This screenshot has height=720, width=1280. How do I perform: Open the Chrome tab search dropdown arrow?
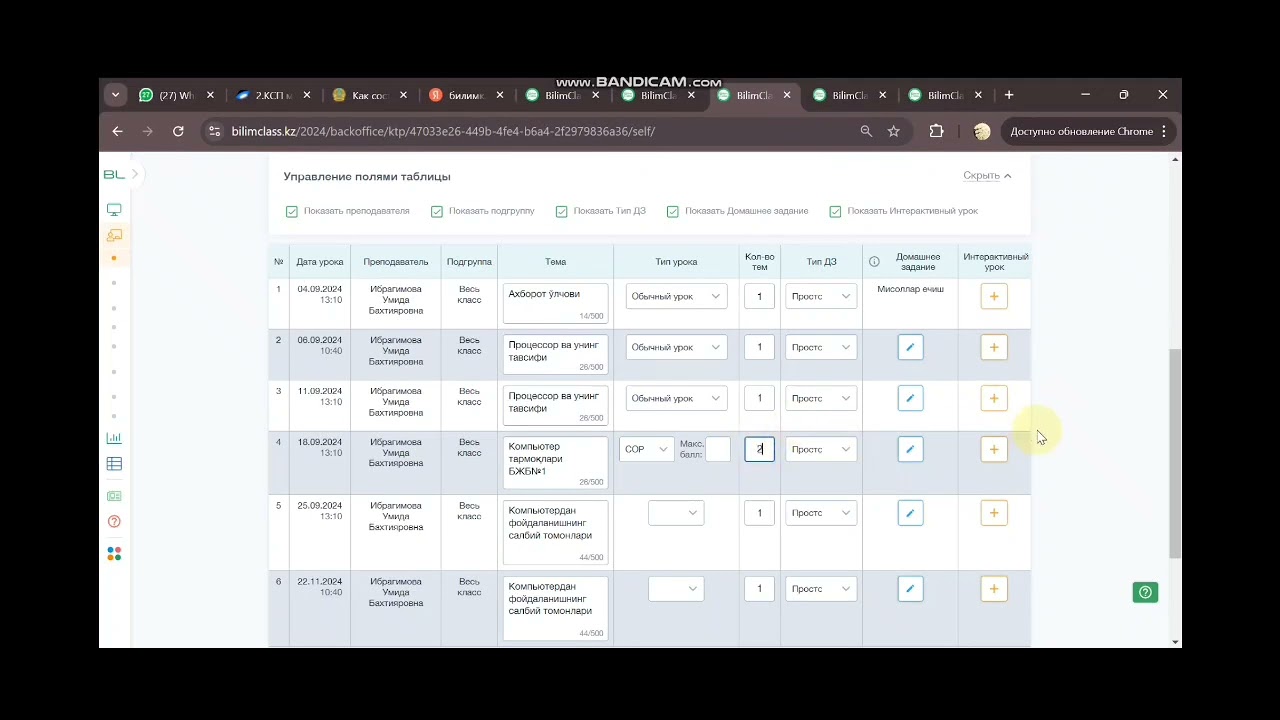[x=115, y=95]
